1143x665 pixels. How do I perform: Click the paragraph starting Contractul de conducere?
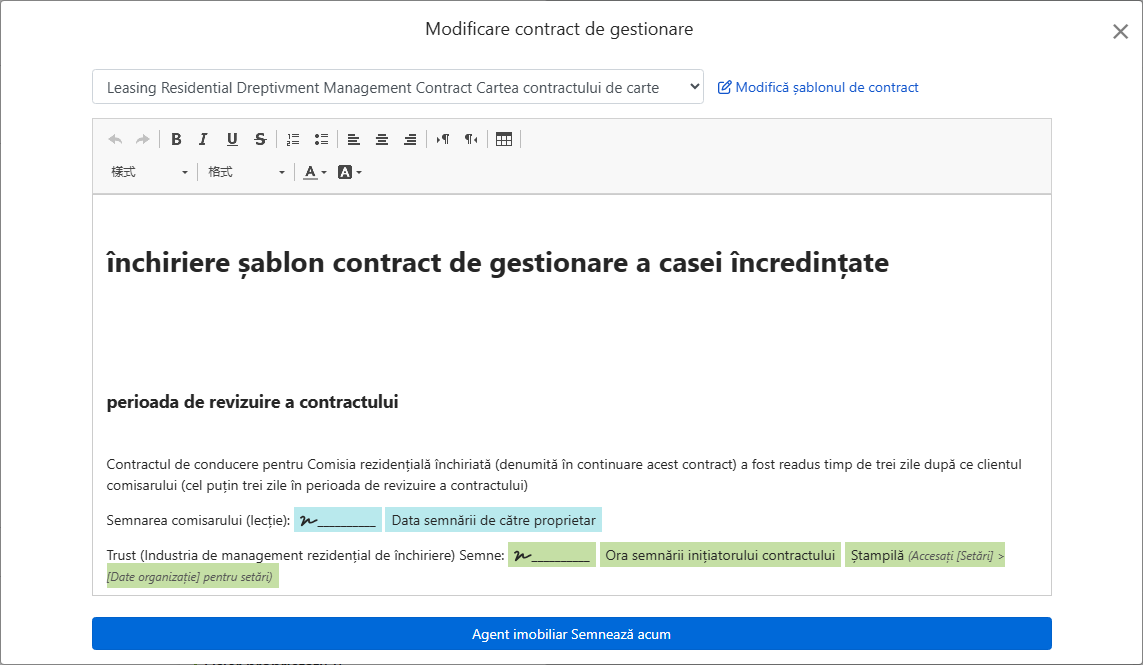click(564, 475)
